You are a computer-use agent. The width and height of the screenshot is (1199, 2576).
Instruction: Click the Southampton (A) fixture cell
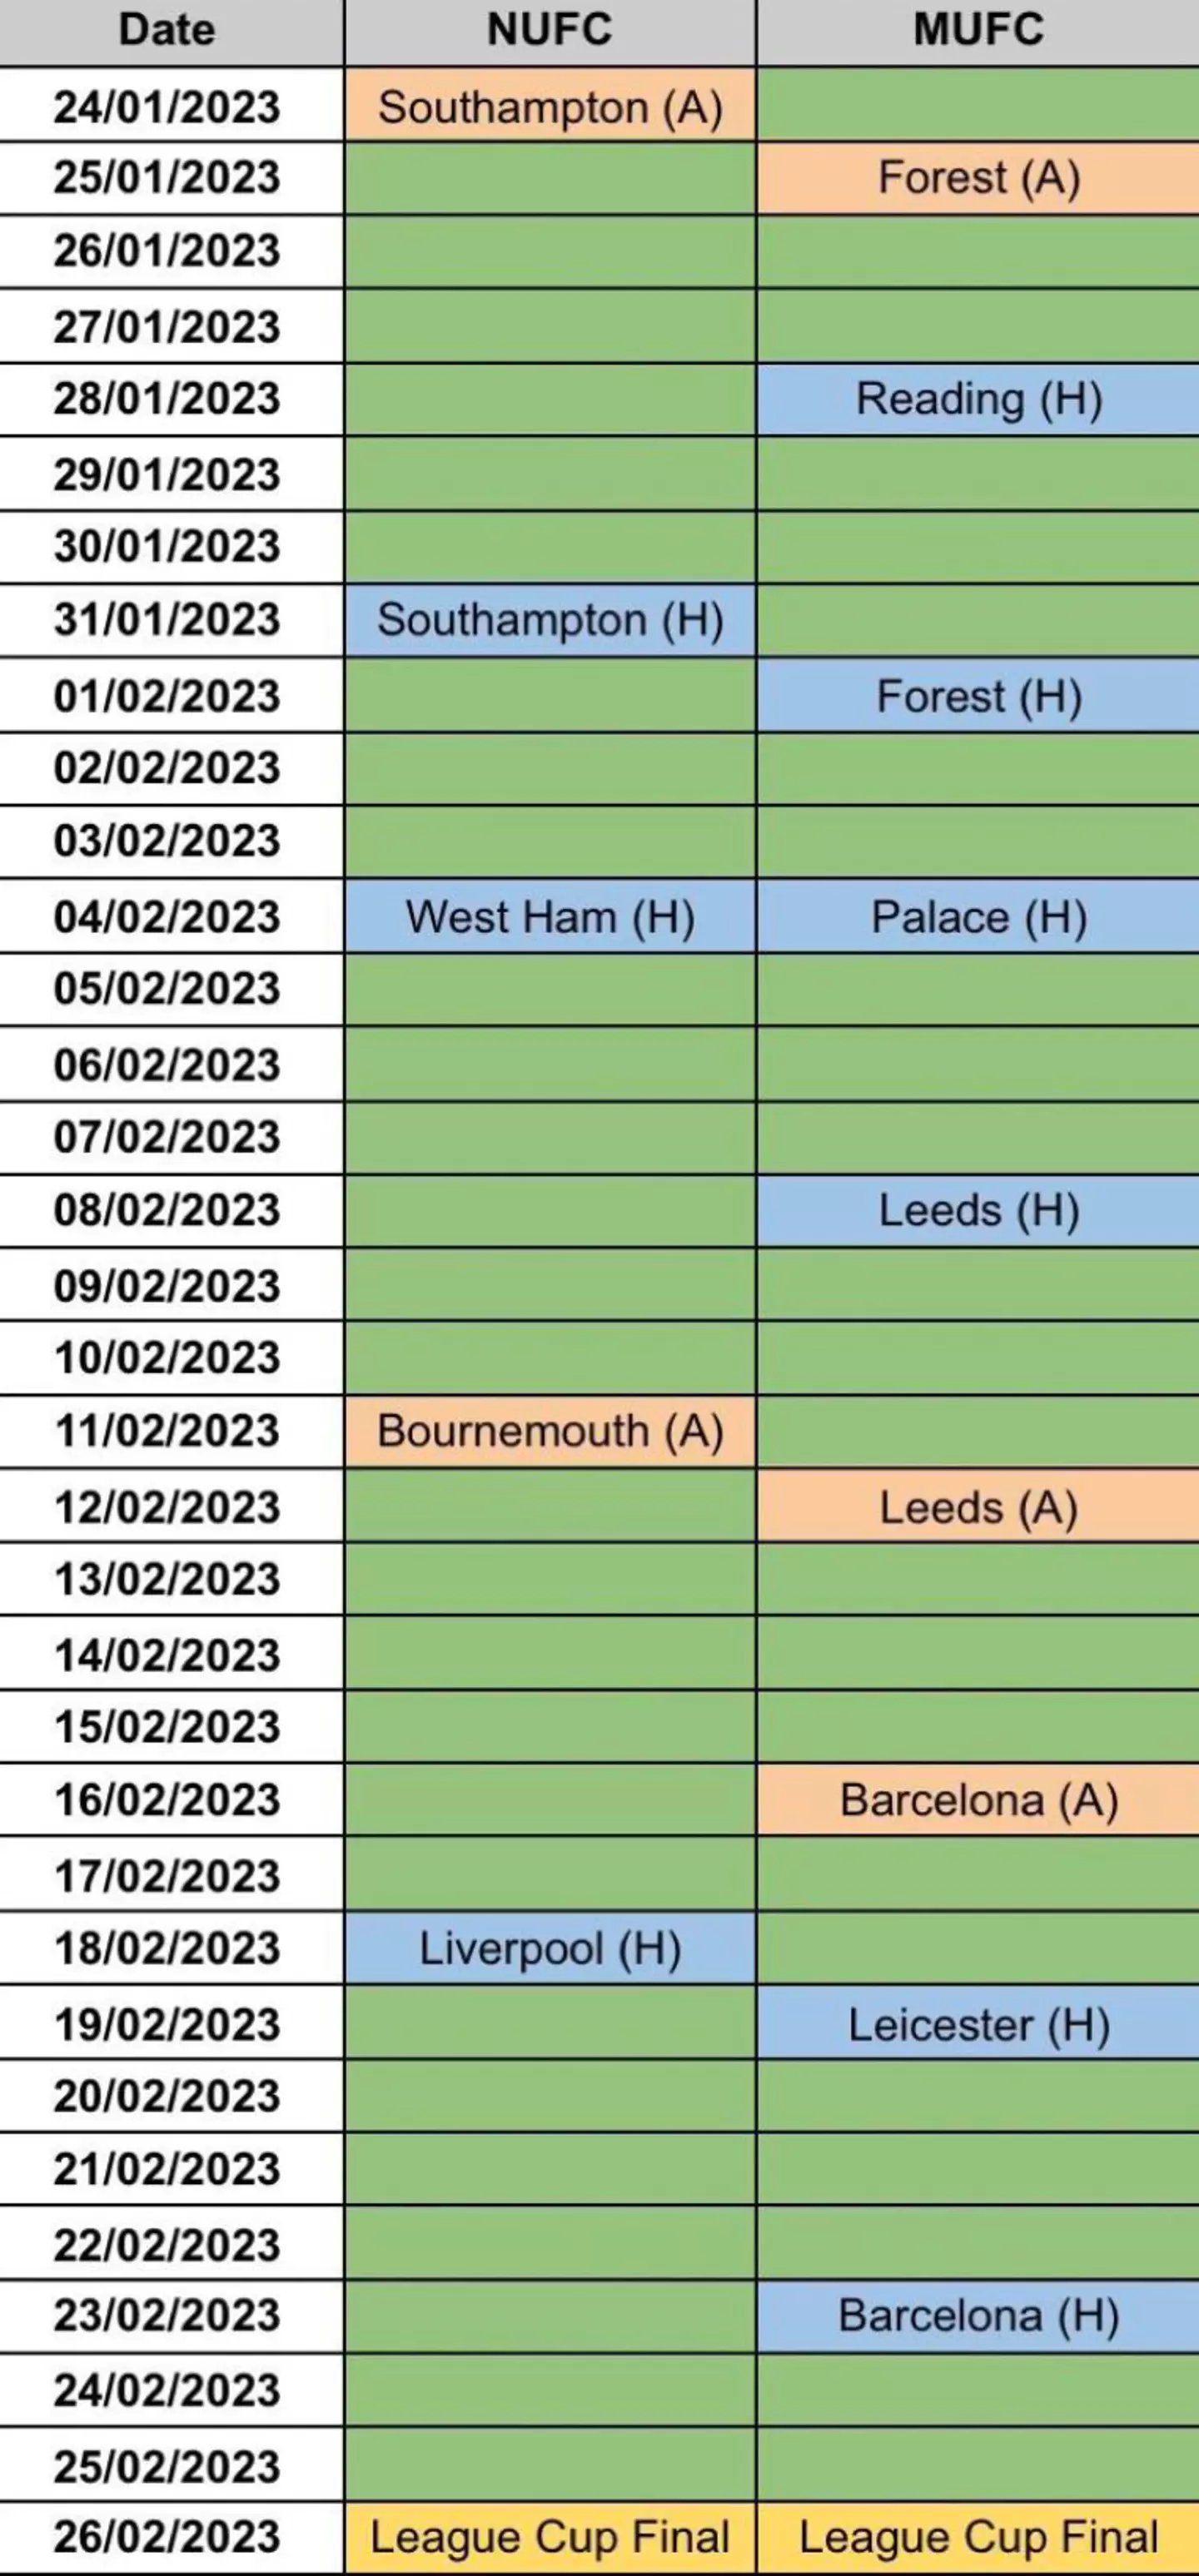pyautogui.click(x=549, y=107)
